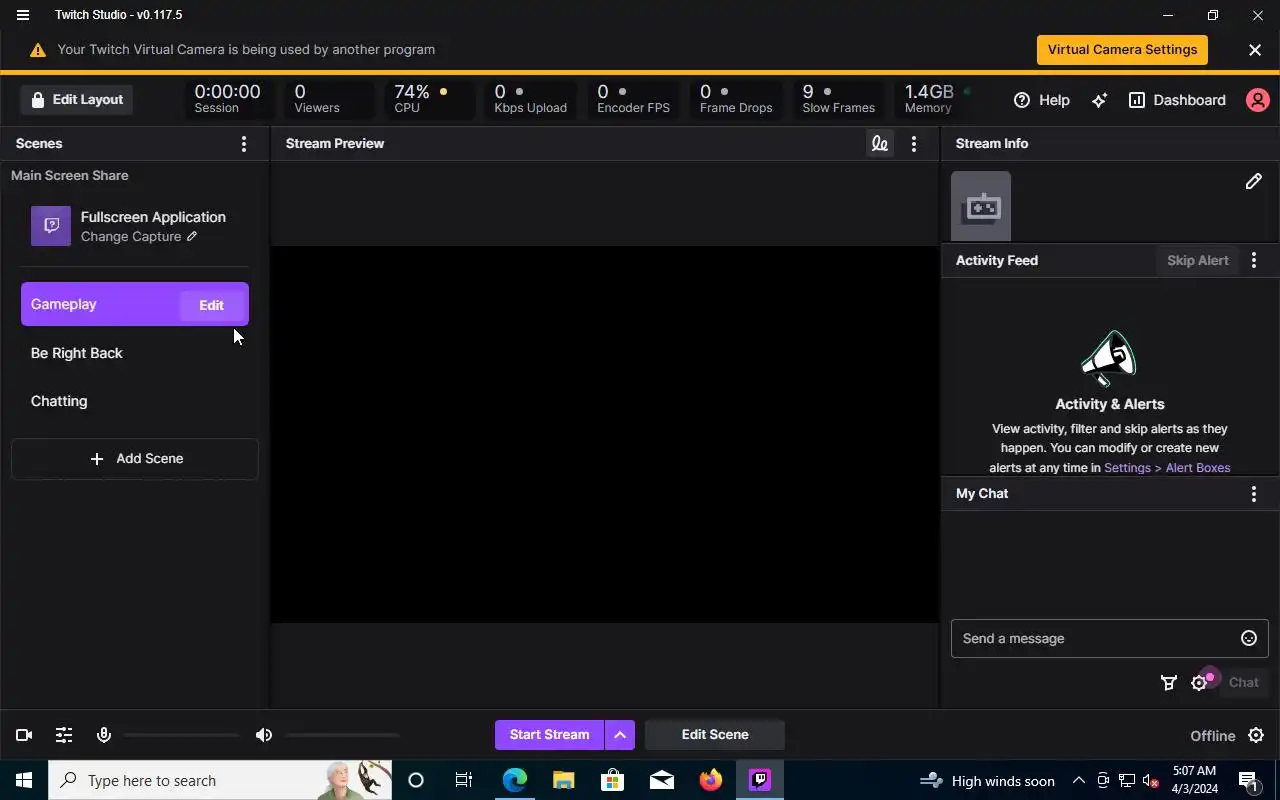The width and height of the screenshot is (1280, 800).
Task: Click the Twitch Studio taskbar icon
Action: 760,780
